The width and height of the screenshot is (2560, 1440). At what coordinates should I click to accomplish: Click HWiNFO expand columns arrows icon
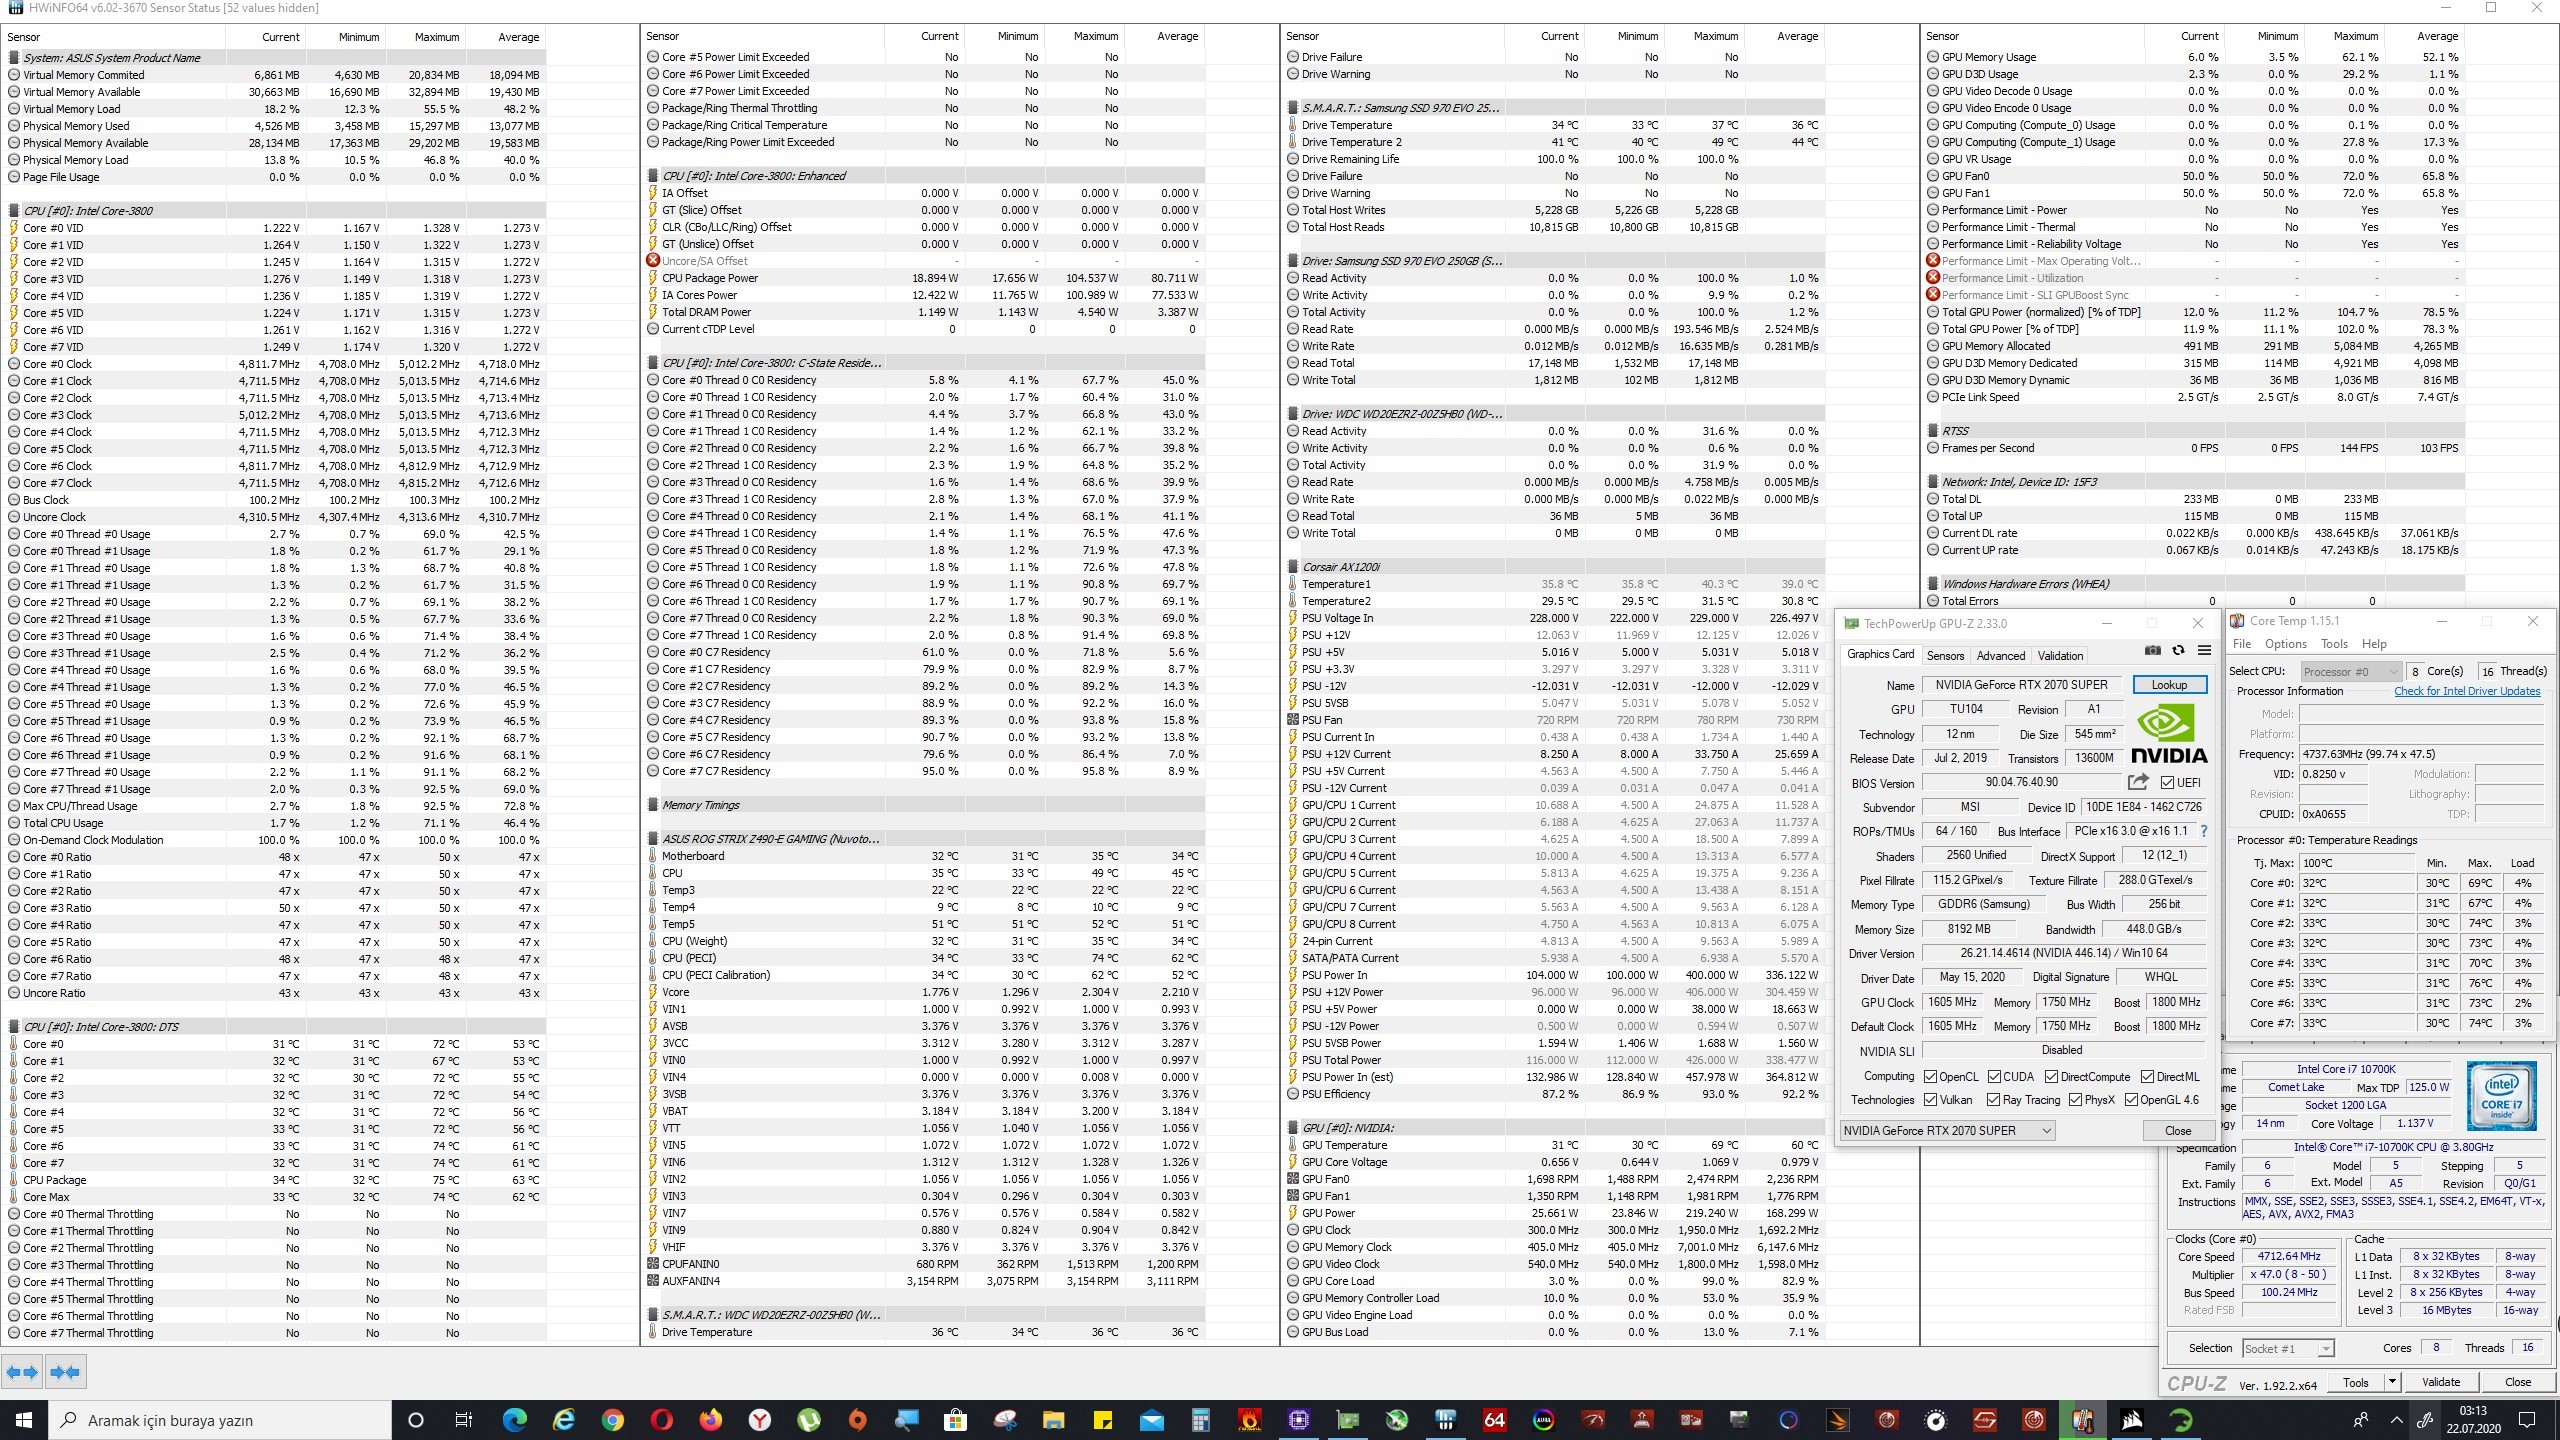coord(23,1372)
